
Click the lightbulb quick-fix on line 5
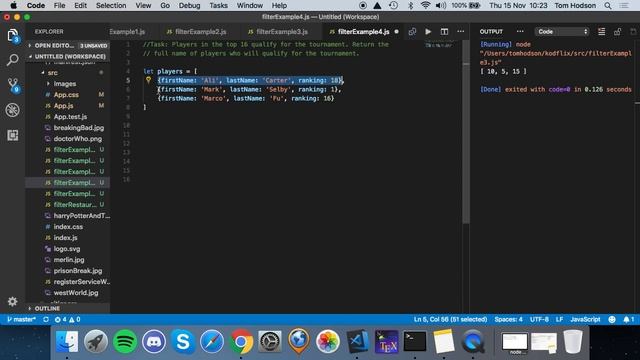(x=149, y=80)
